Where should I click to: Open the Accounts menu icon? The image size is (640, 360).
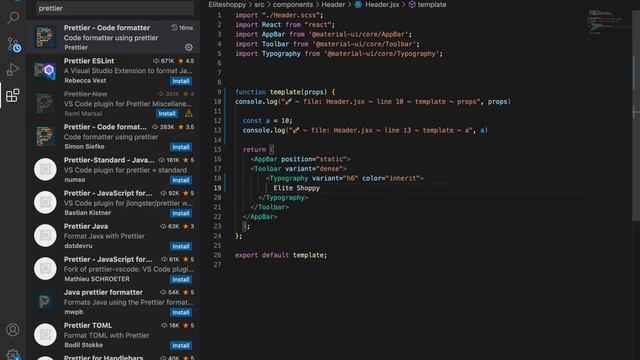tap(13, 329)
